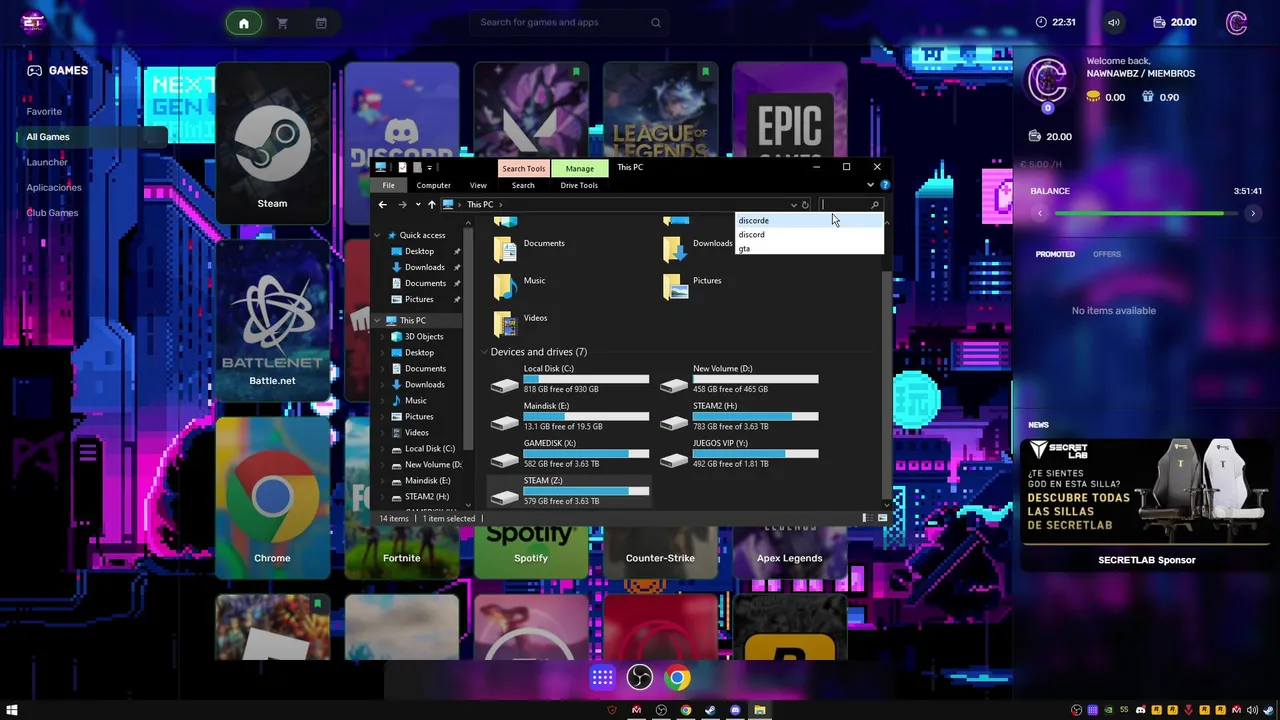
Task: Click the home icon in launcher top bar
Action: click(x=243, y=23)
